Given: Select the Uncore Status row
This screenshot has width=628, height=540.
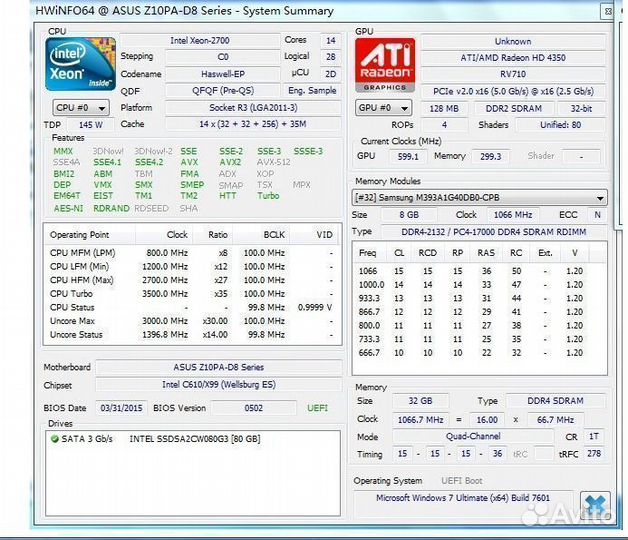Looking at the screenshot, I should (192, 334).
